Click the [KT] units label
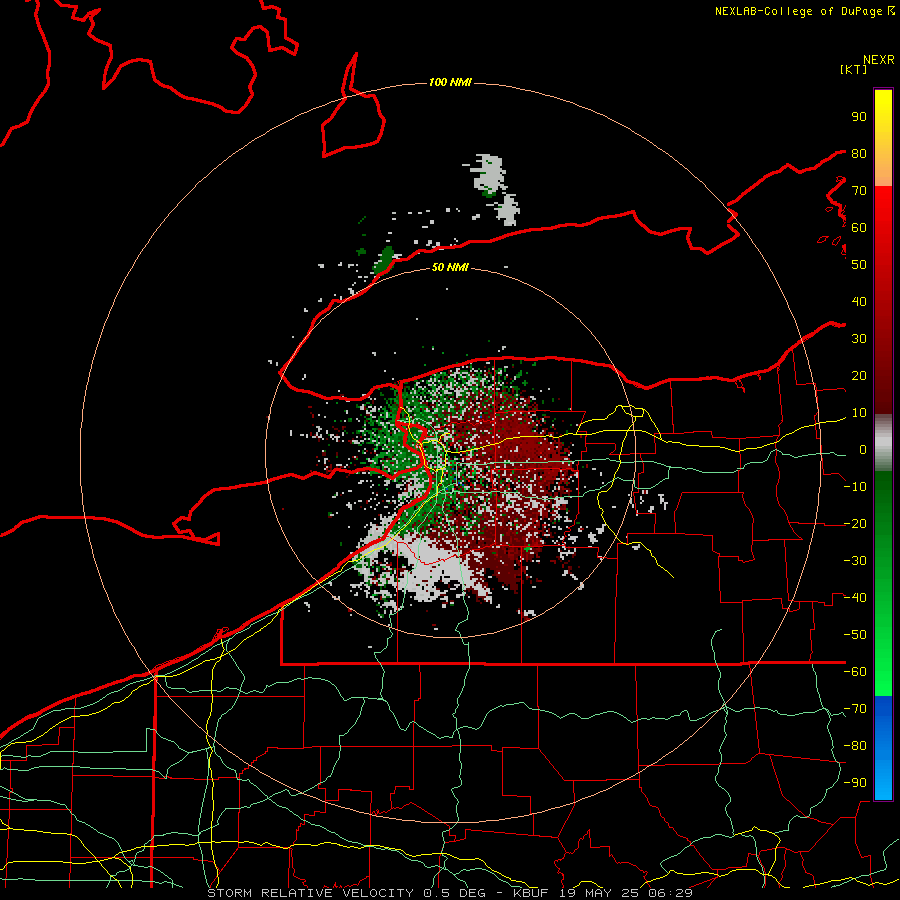The width and height of the screenshot is (900, 900). coord(854,69)
